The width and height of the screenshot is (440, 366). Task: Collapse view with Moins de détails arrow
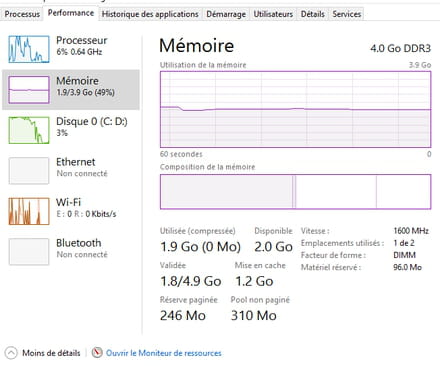[x=11, y=353]
